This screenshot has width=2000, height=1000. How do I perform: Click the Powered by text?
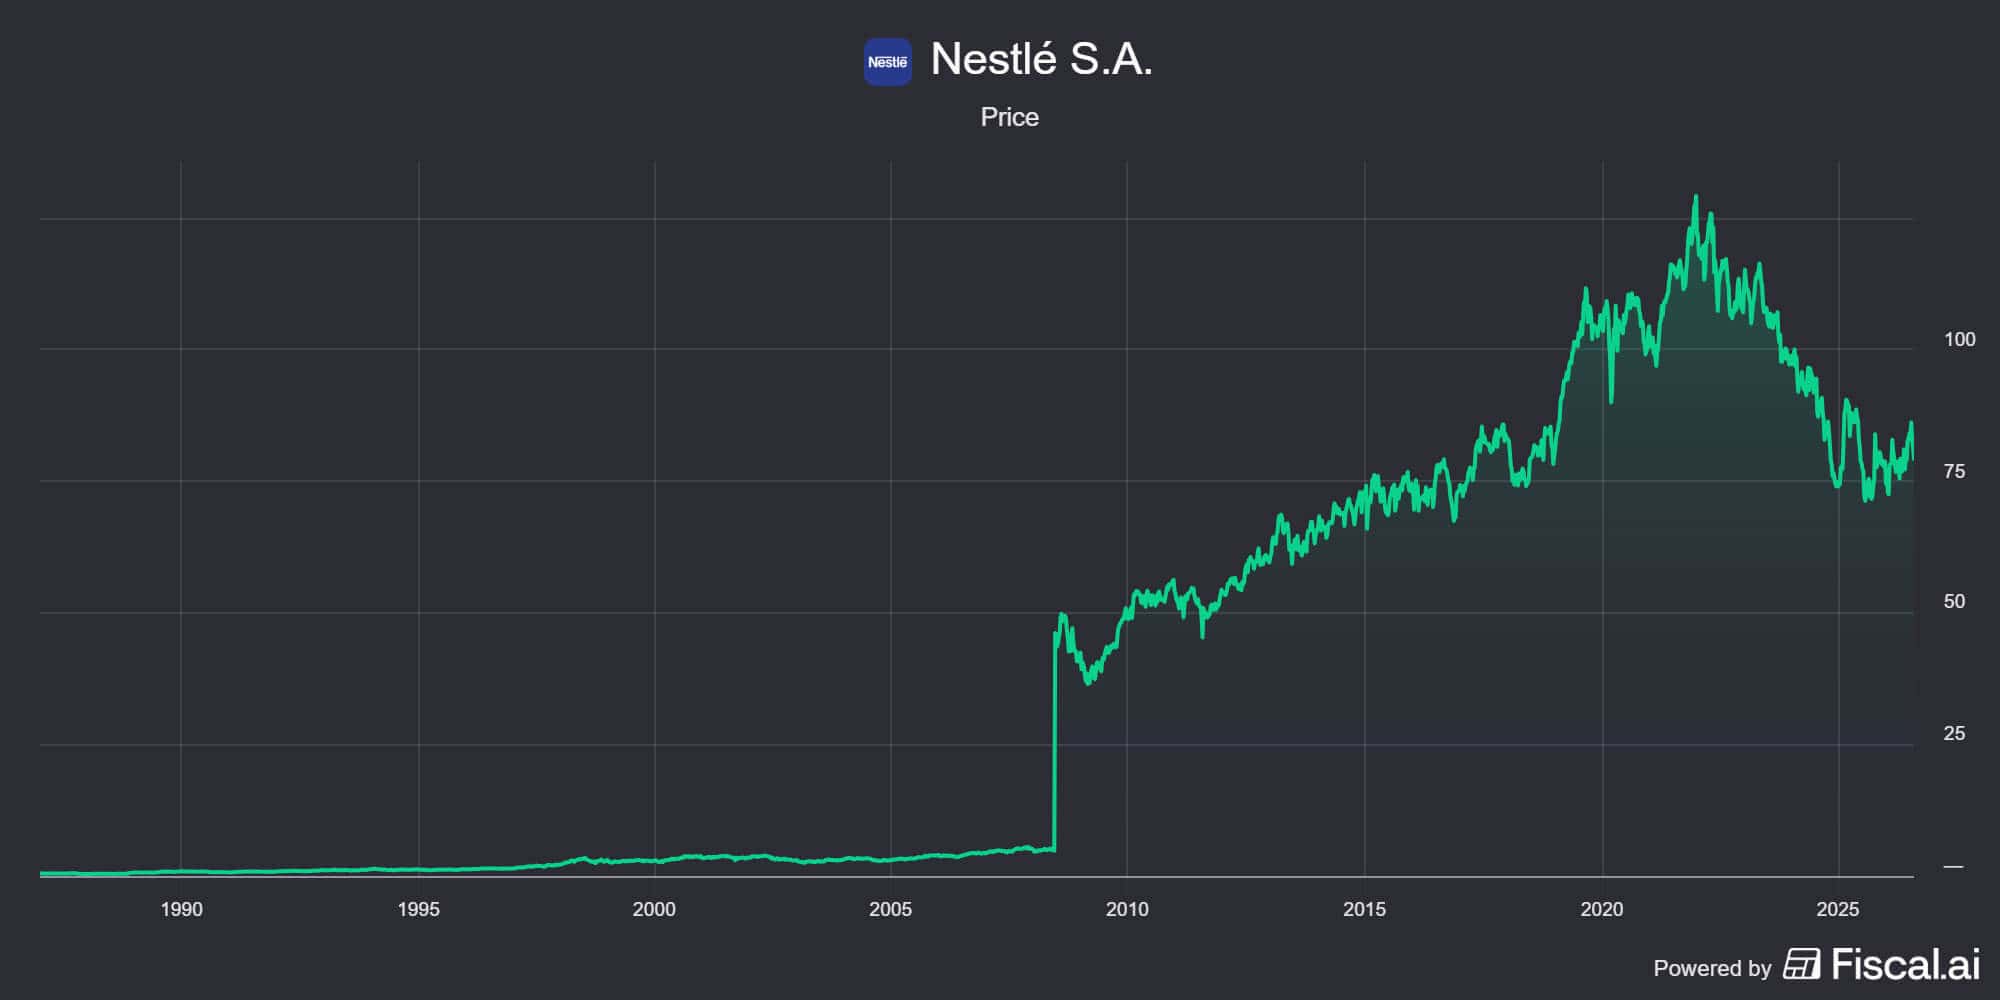coord(1712,968)
